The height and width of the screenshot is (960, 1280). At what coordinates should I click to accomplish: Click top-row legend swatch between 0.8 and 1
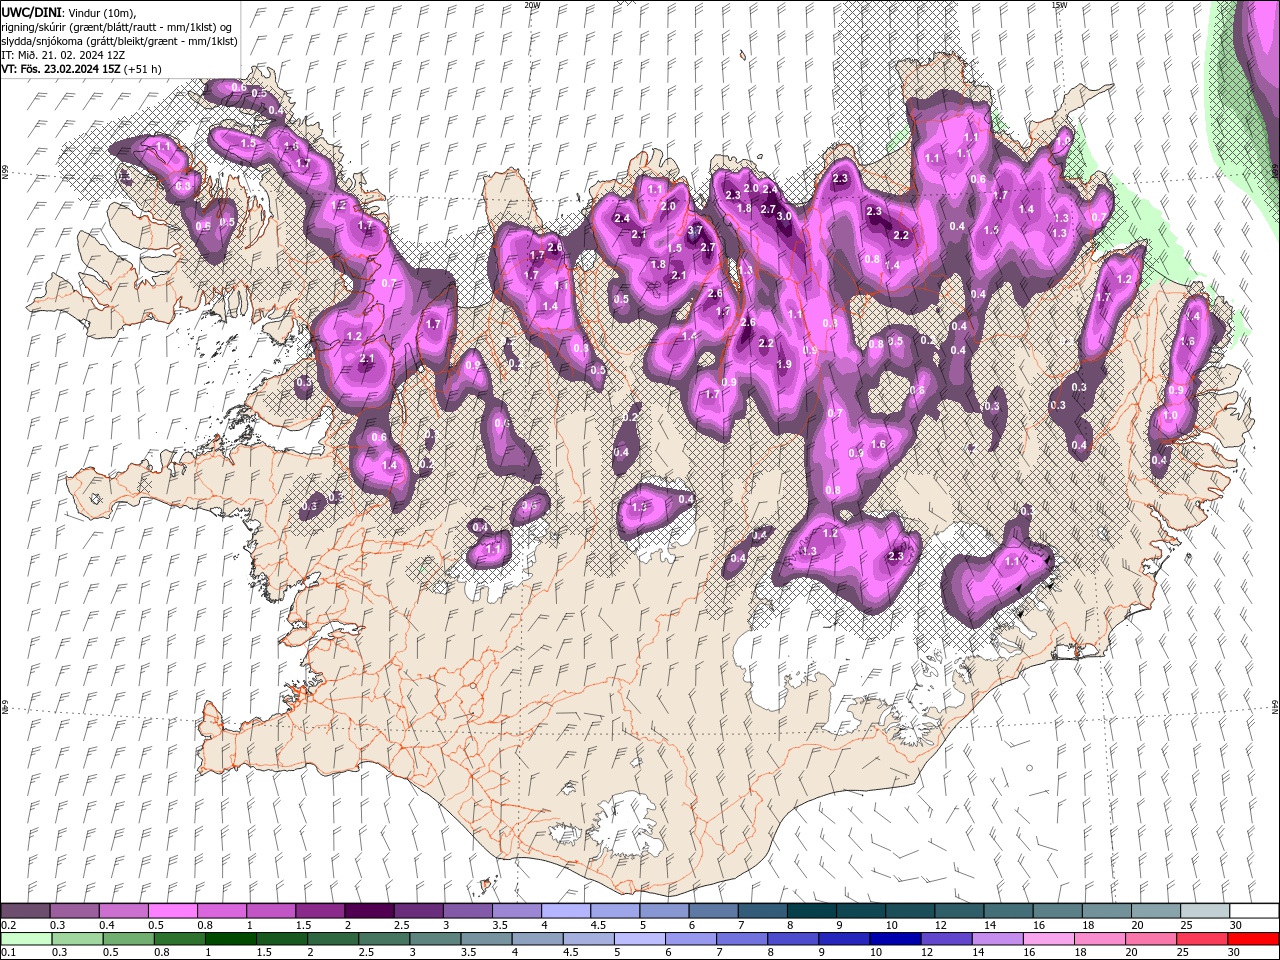click(221, 911)
